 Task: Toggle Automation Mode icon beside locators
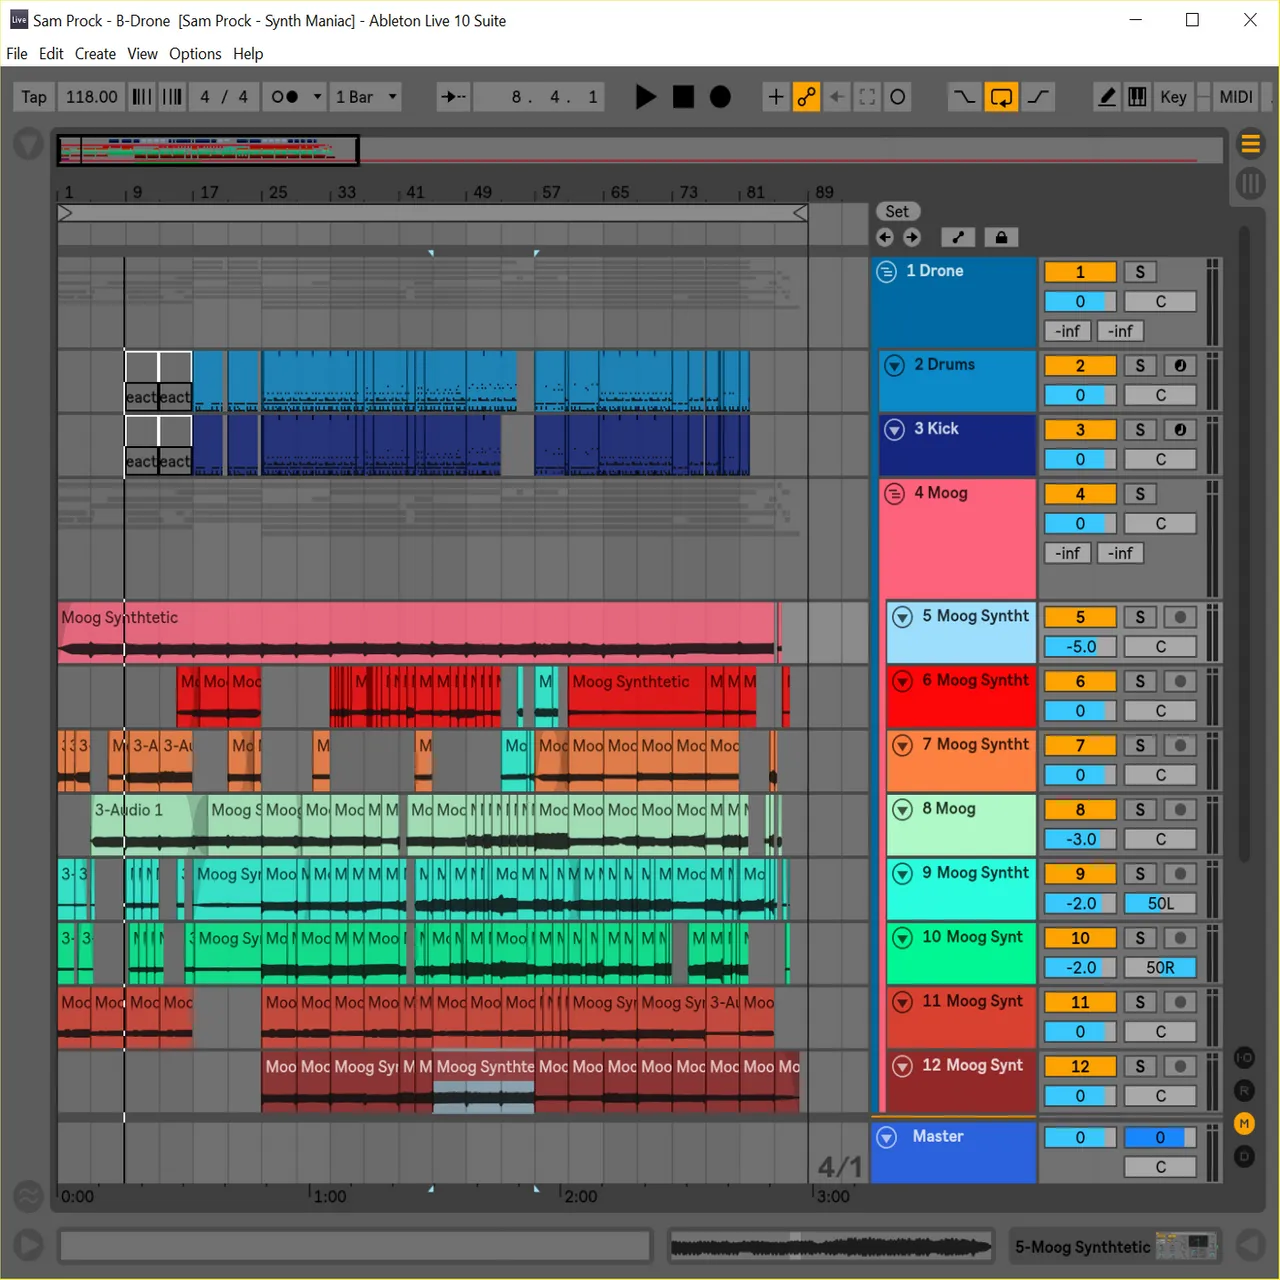(x=958, y=237)
